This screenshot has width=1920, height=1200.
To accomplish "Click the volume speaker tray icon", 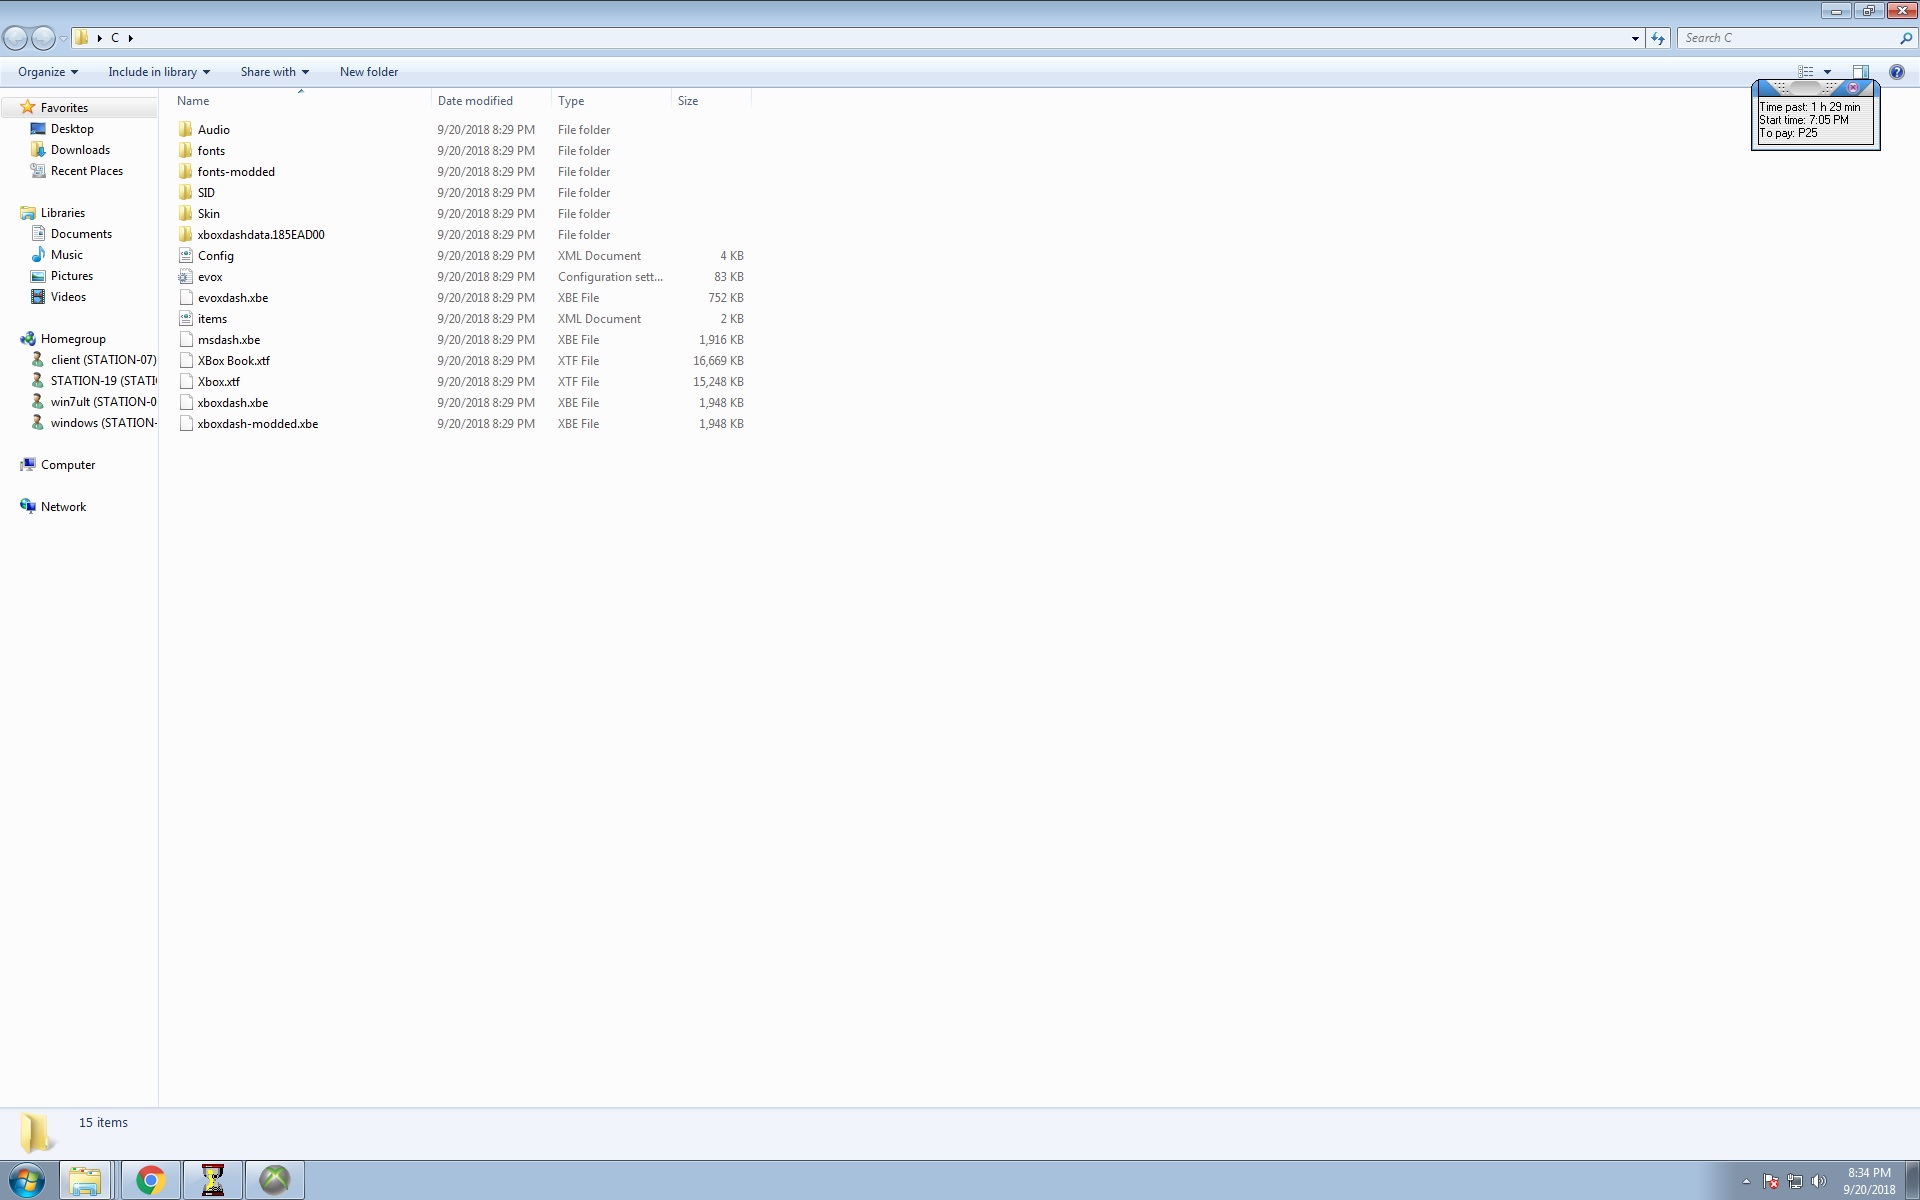I will tap(1819, 1181).
